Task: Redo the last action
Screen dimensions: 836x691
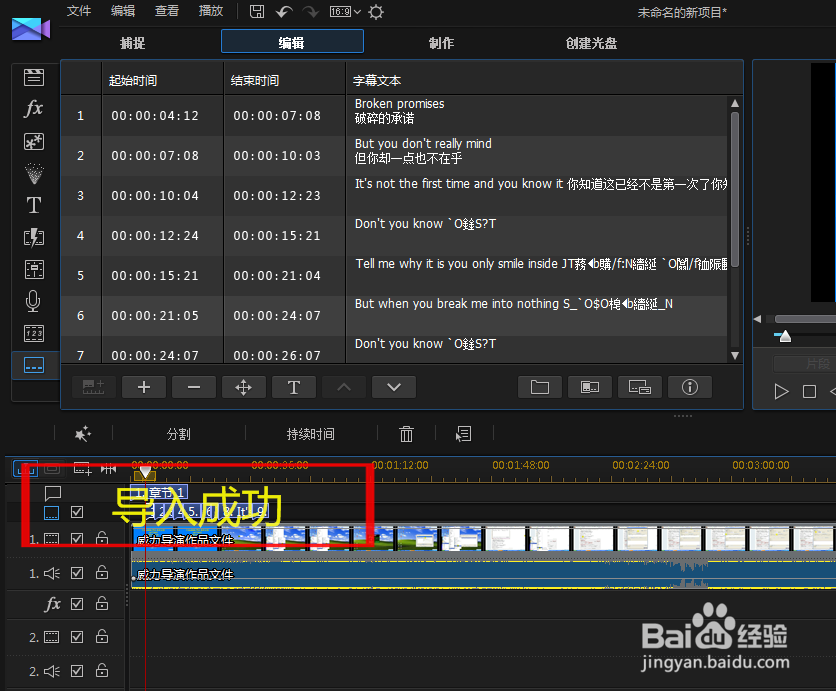Action: click(310, 12)
